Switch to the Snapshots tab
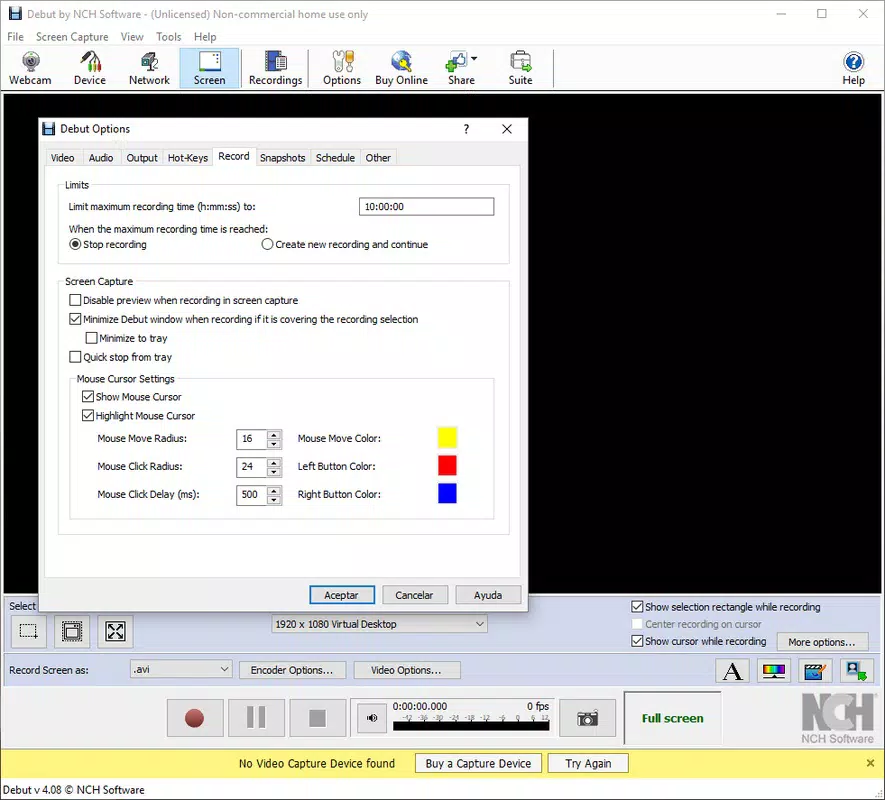Screen dimensions: 885x800 coord(282,158)
